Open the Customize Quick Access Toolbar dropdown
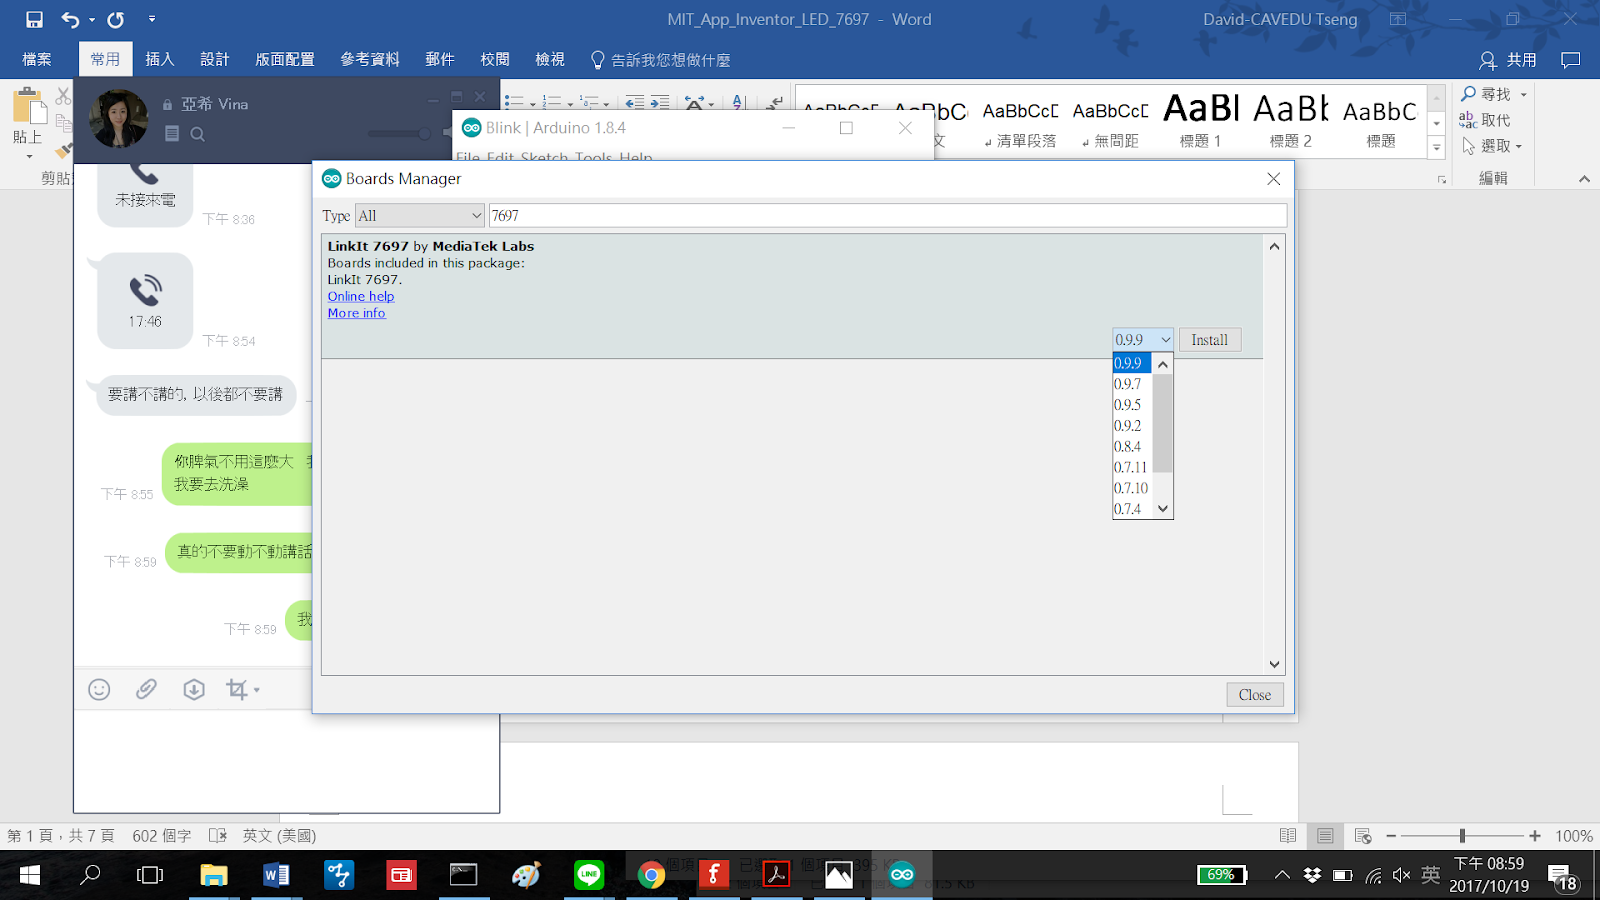 pyautogui.click(x=152, y=19)
